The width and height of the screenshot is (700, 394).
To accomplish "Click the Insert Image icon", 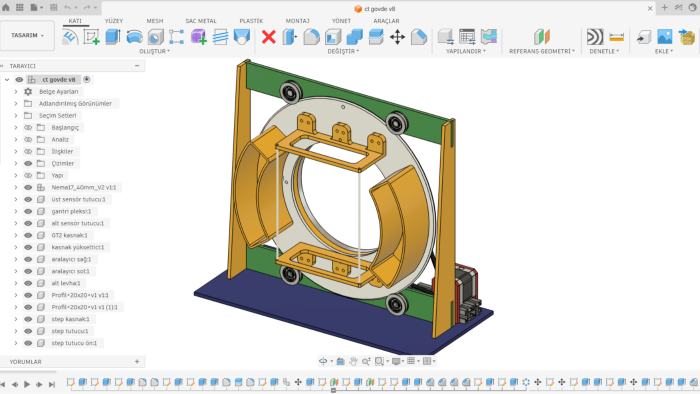I will coord(665,37).
